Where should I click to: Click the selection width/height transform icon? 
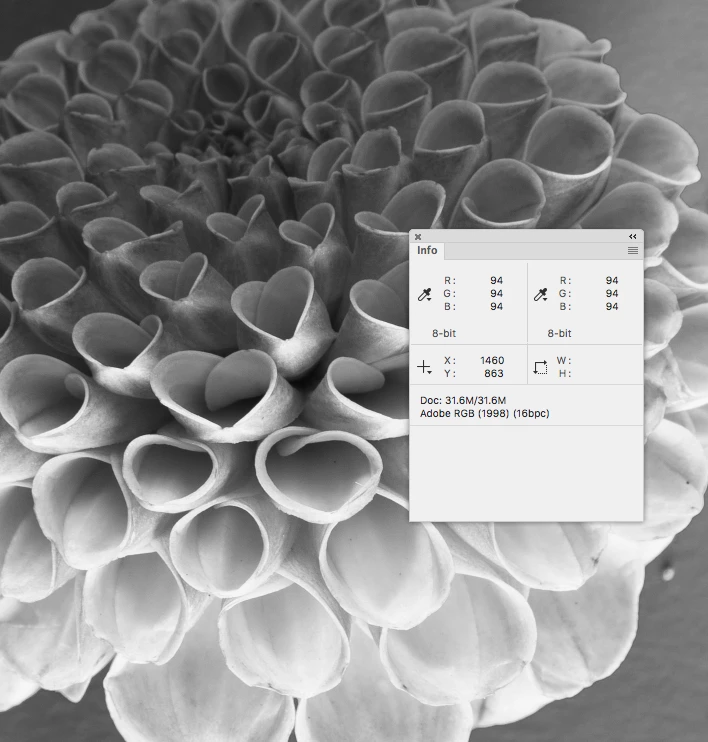tap(540, 367)
